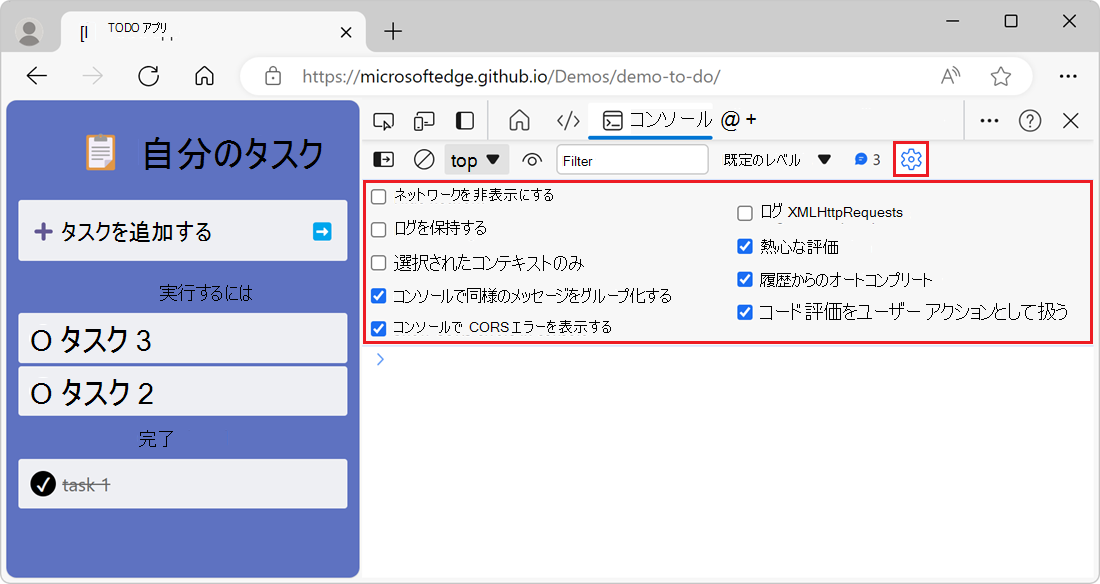The height and width of the screenshot is (584, 1100).
Task: Clear the console output
Action: [423, 158]
